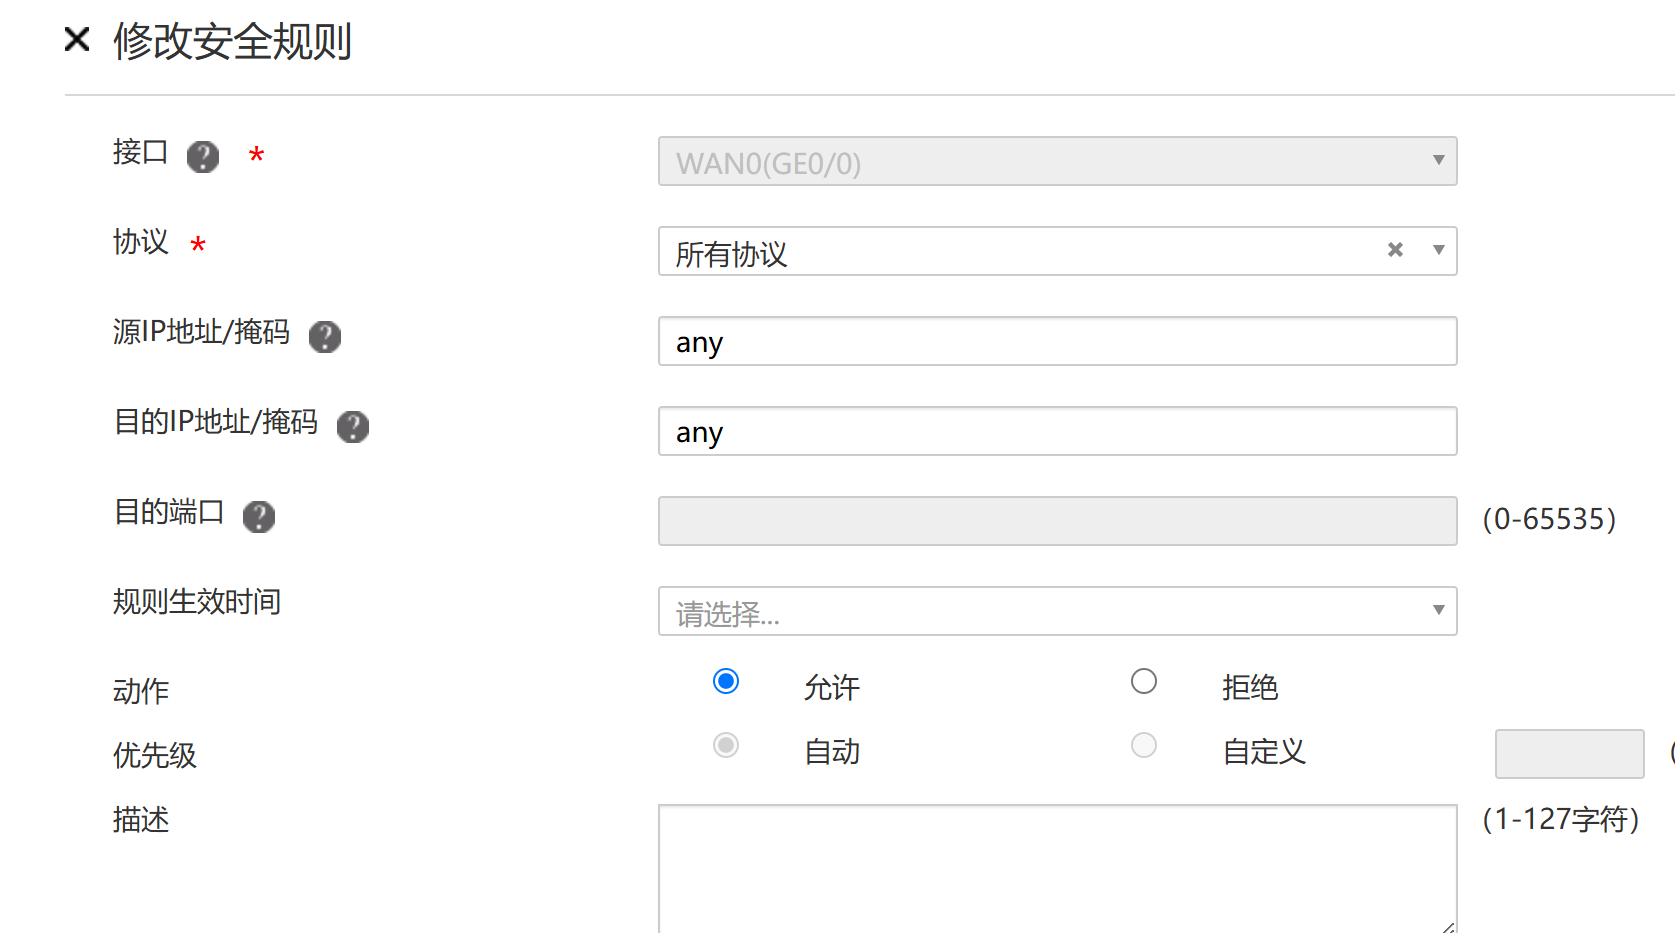This screenshot has width=1675, height=933.
Task: Click help icon beside 目的IP地址/掩码
Action: coord(353,427)
